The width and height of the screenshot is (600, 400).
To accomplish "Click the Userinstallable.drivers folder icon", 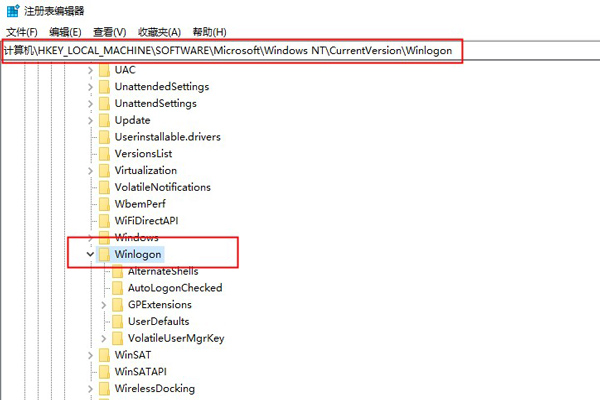I will (104, 137).
